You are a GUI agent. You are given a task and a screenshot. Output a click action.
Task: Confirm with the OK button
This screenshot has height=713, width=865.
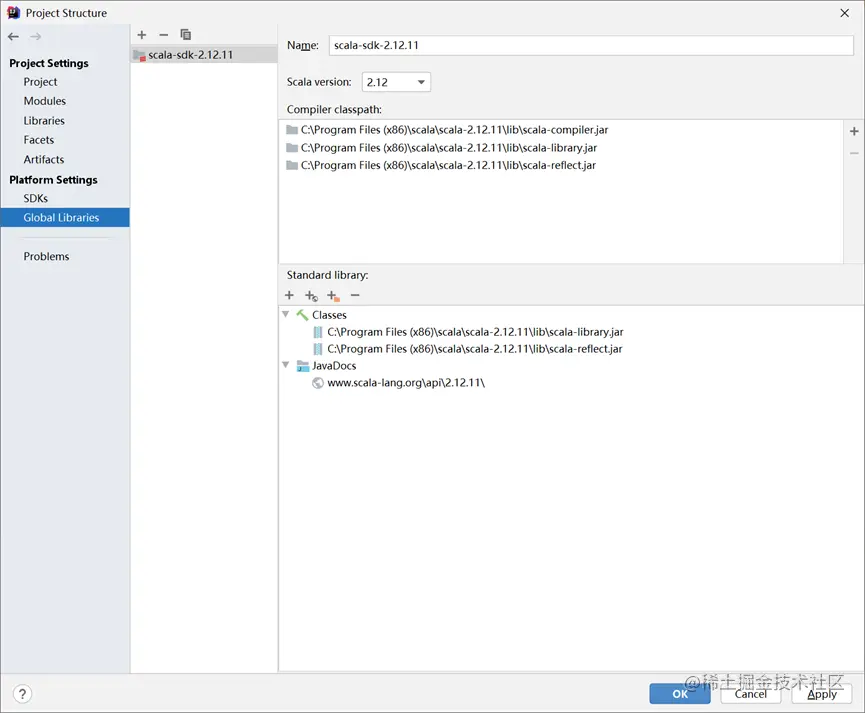coord(680,694)
